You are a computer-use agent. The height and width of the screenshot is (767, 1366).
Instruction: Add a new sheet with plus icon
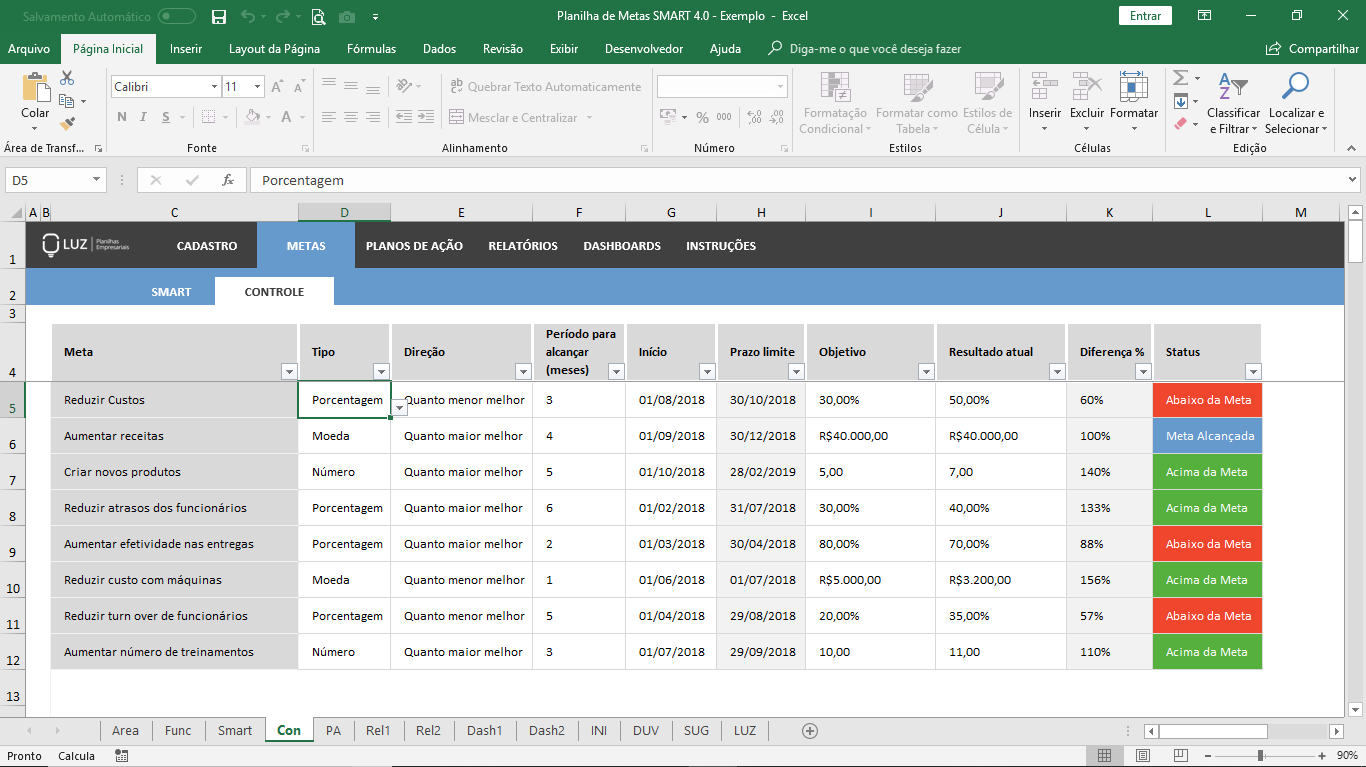[x=810, y=731]
